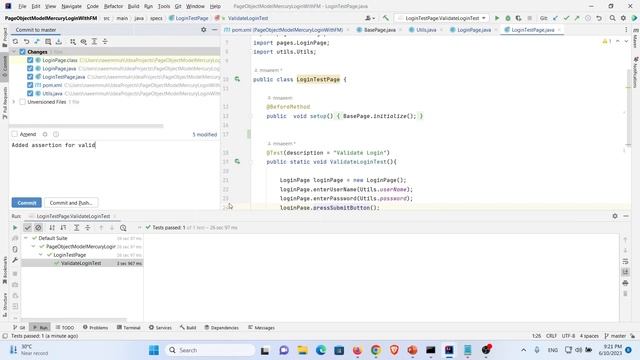Toggle Show Ignored tests button
The width and height of the screenshot is (640, 360).
pyautogui.click(x=38, y=228)
